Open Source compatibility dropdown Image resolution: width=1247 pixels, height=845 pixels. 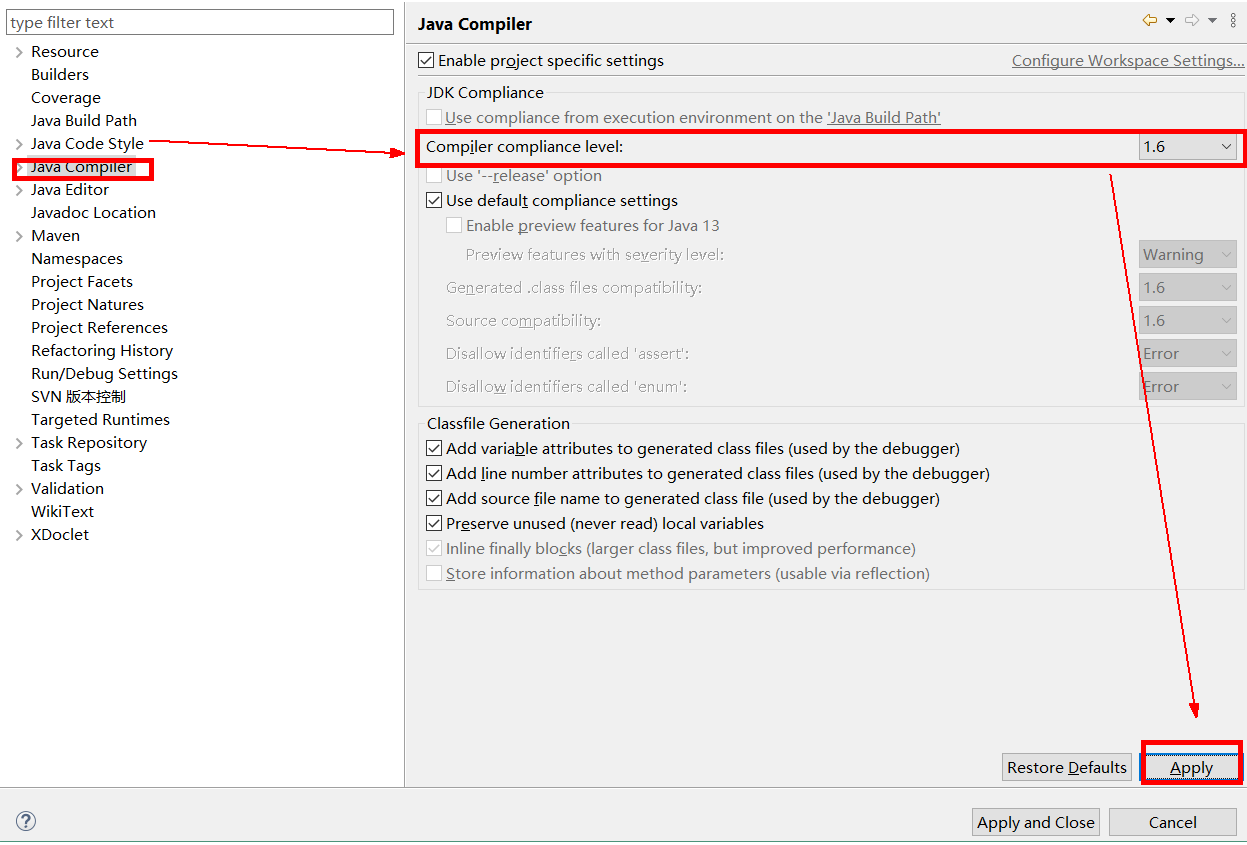coord(1188,321)
